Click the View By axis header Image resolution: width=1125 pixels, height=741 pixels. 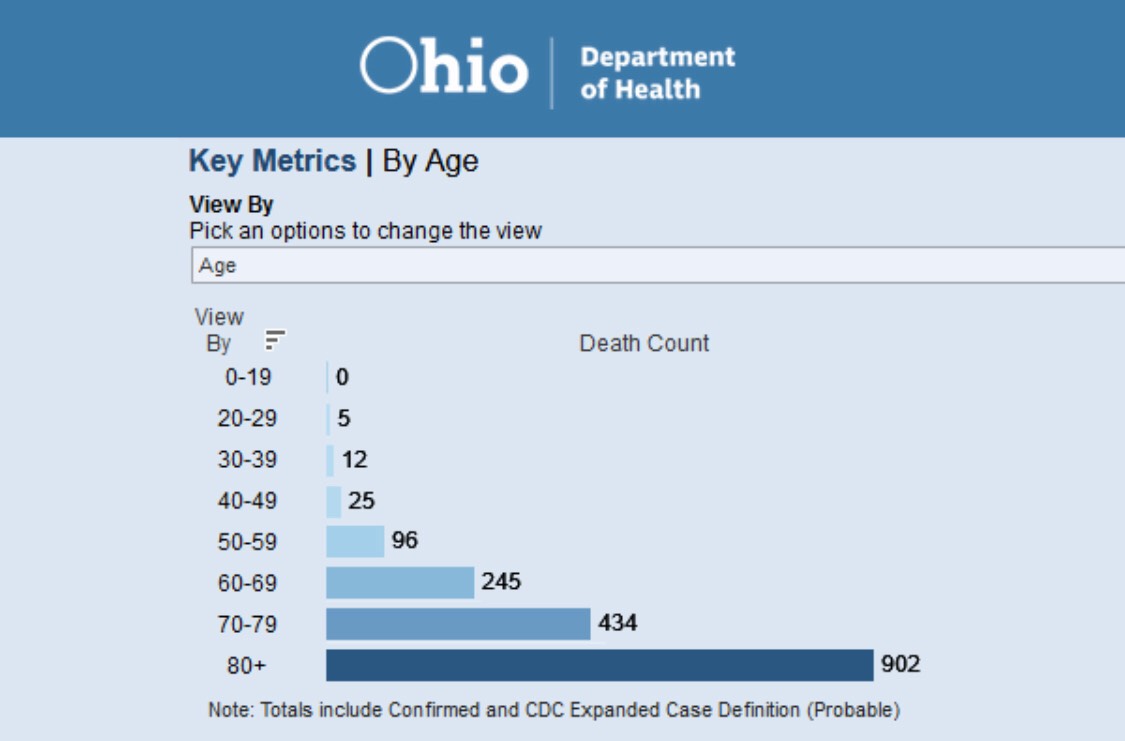(x=219, y=330)
